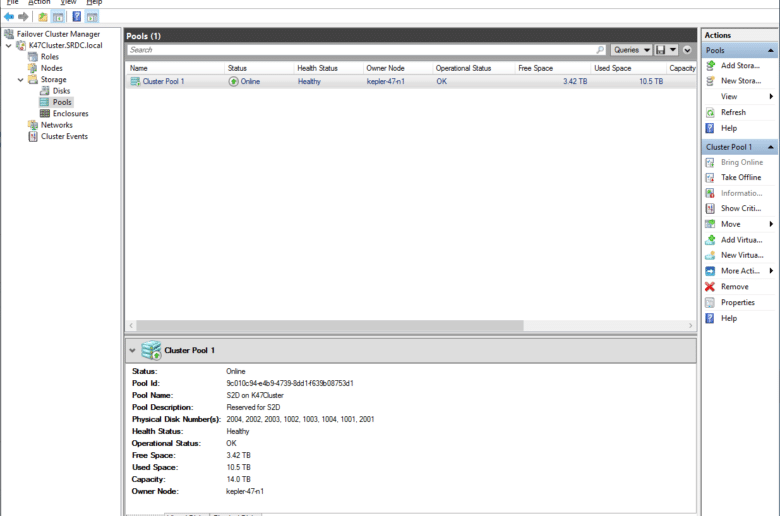Screen dimensions: 780x516
Task: Click New Virtual Disk action
Action: point(740,255)
